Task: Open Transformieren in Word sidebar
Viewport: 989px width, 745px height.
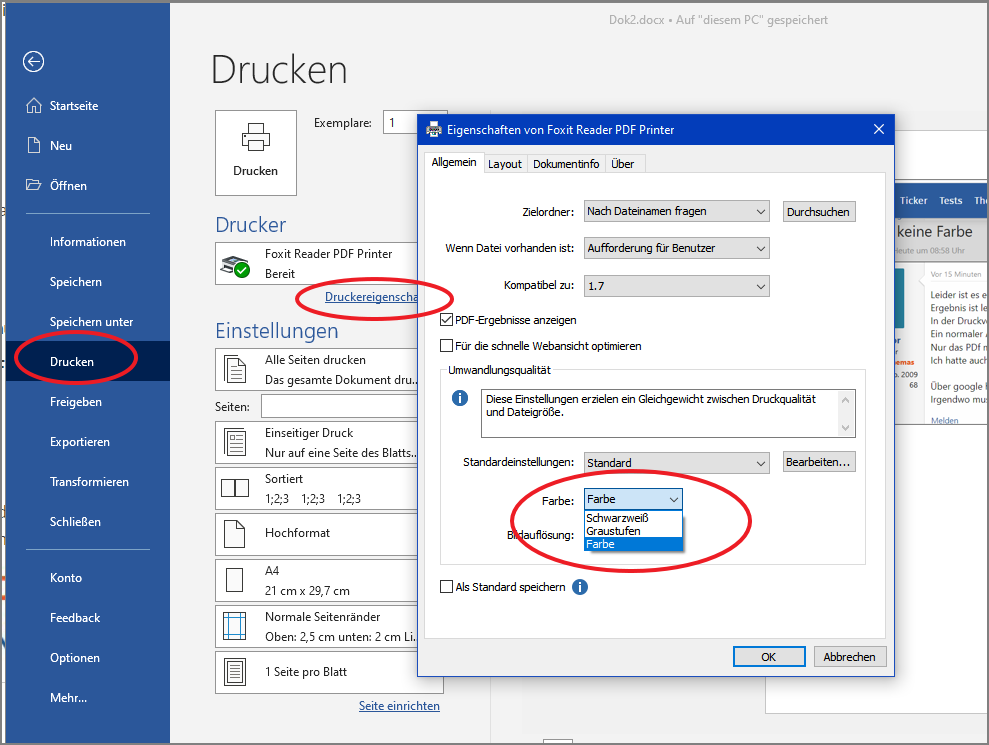Action: [88, 481]
